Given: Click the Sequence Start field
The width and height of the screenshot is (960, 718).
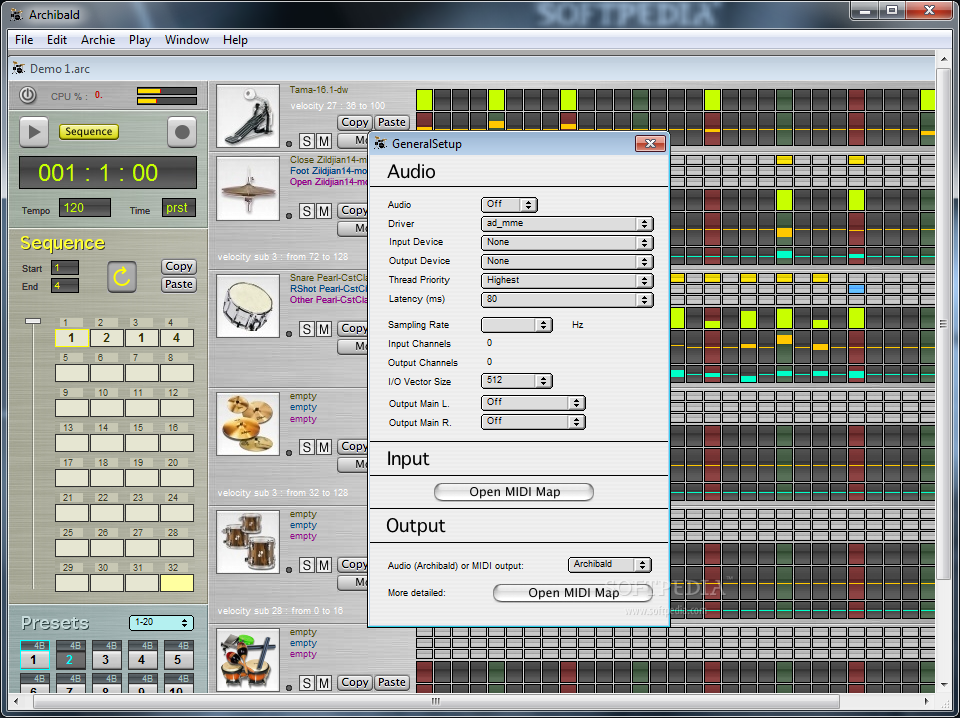Looking at the screenshot, I should [x=65, y=267].
